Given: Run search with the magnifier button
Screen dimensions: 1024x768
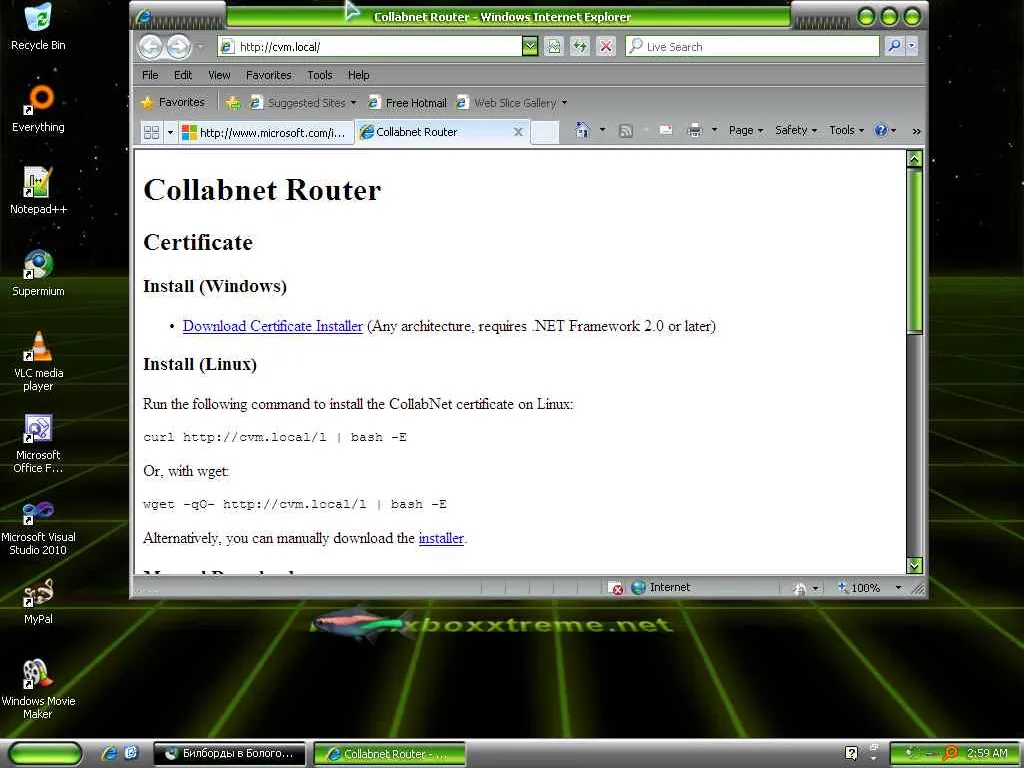Looking at the screenshot, I should pos(894,46).
